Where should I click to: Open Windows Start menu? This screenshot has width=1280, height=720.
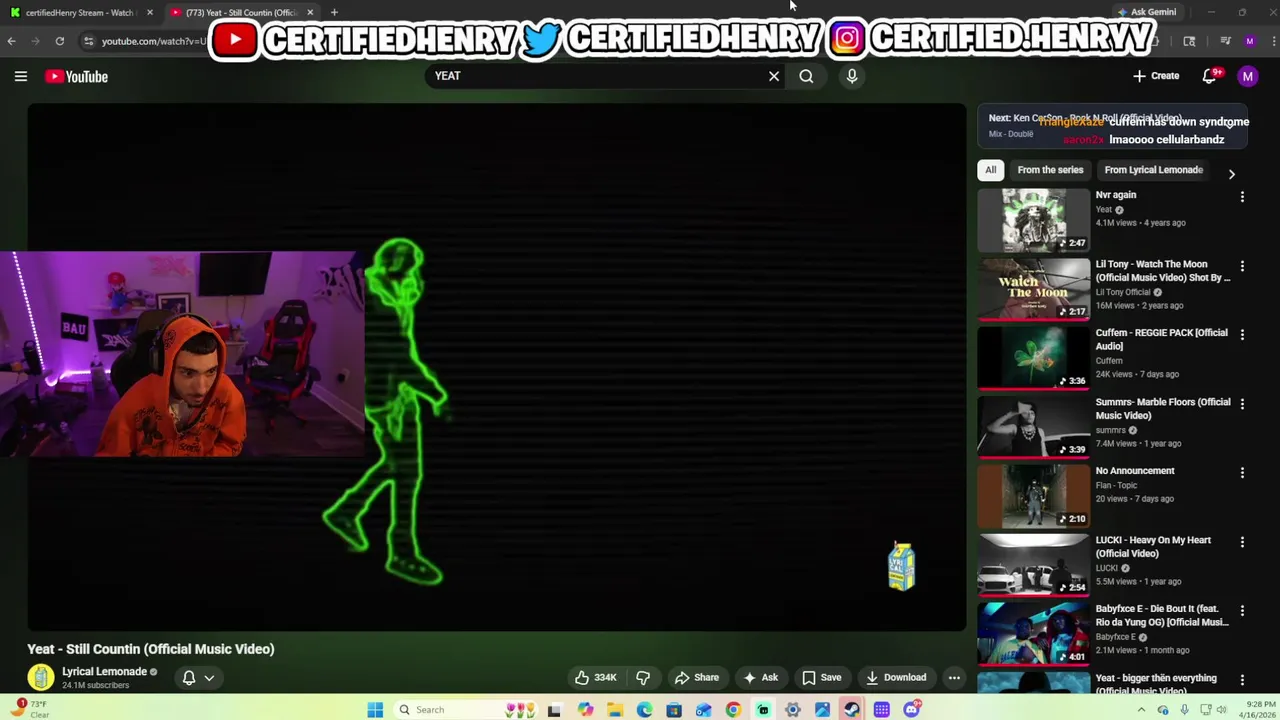pyautogui.click(x=375, y=710)
